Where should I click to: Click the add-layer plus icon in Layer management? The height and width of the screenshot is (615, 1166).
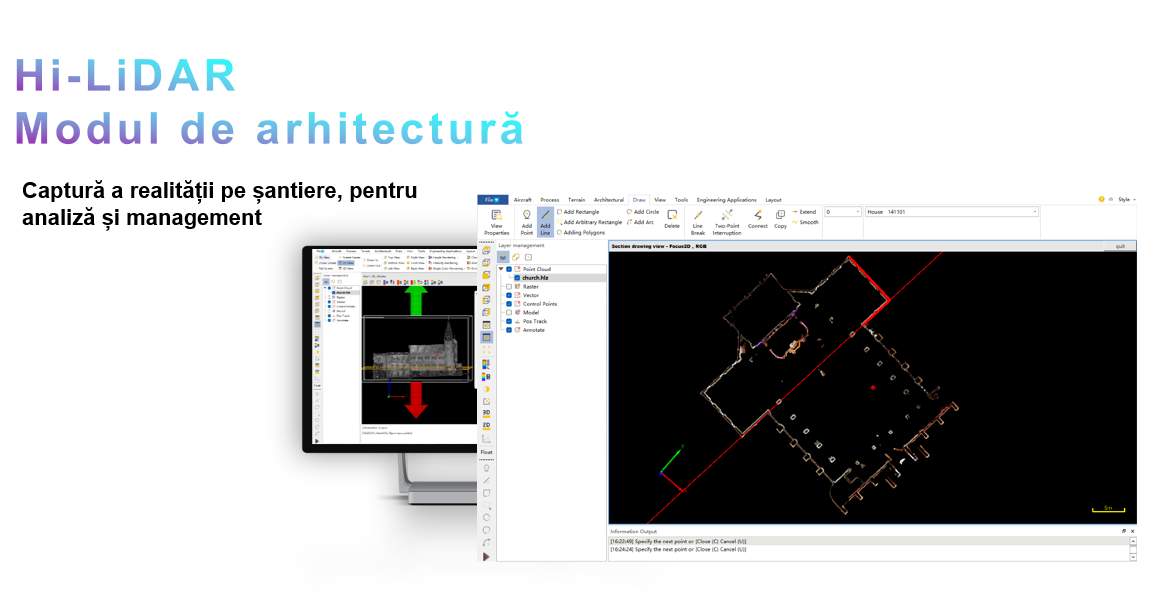[x=529, y=257]
